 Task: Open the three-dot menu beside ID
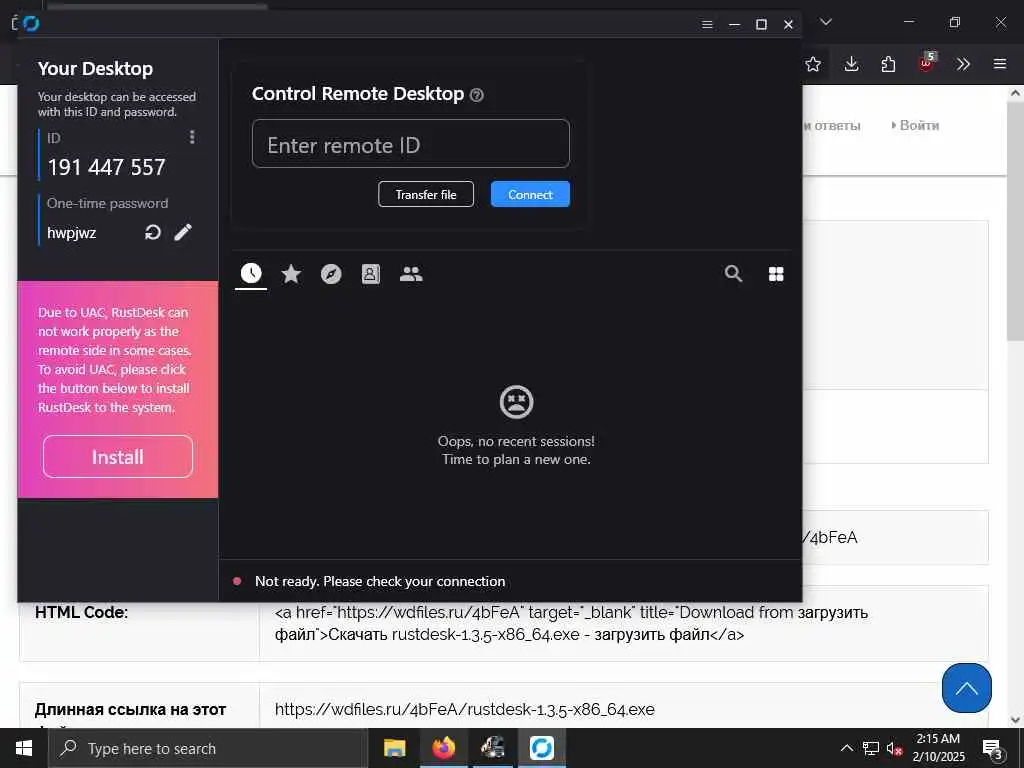coord(191,137)
